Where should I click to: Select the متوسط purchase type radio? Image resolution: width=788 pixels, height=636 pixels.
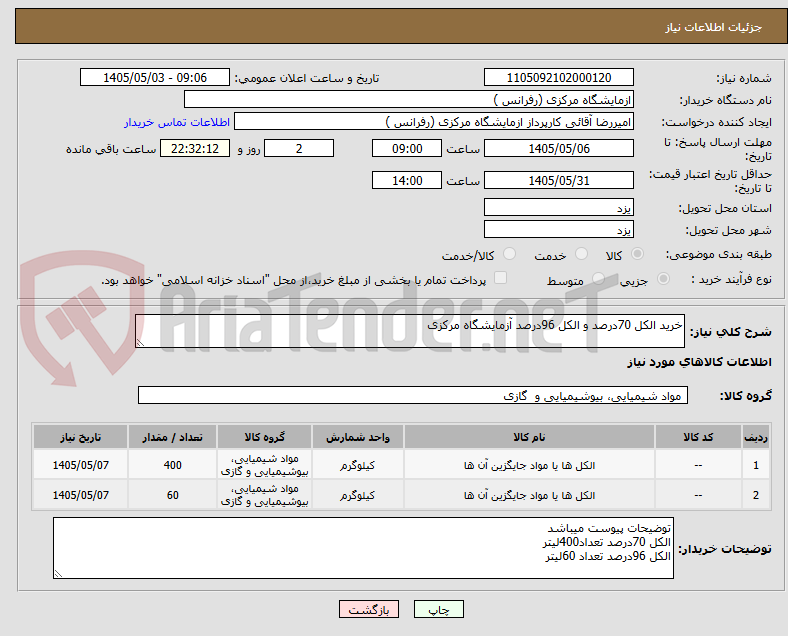point(598,279)
